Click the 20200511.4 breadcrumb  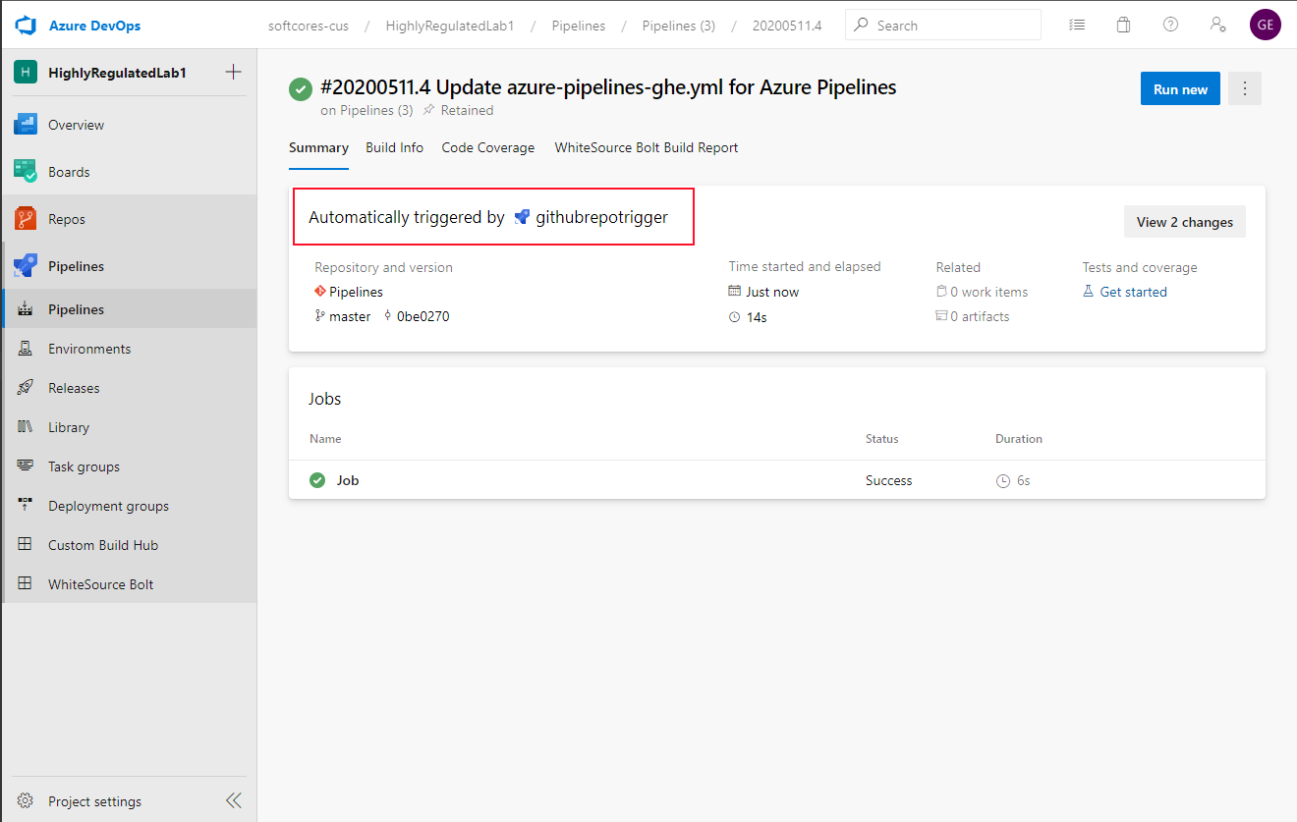click(787, 25)
